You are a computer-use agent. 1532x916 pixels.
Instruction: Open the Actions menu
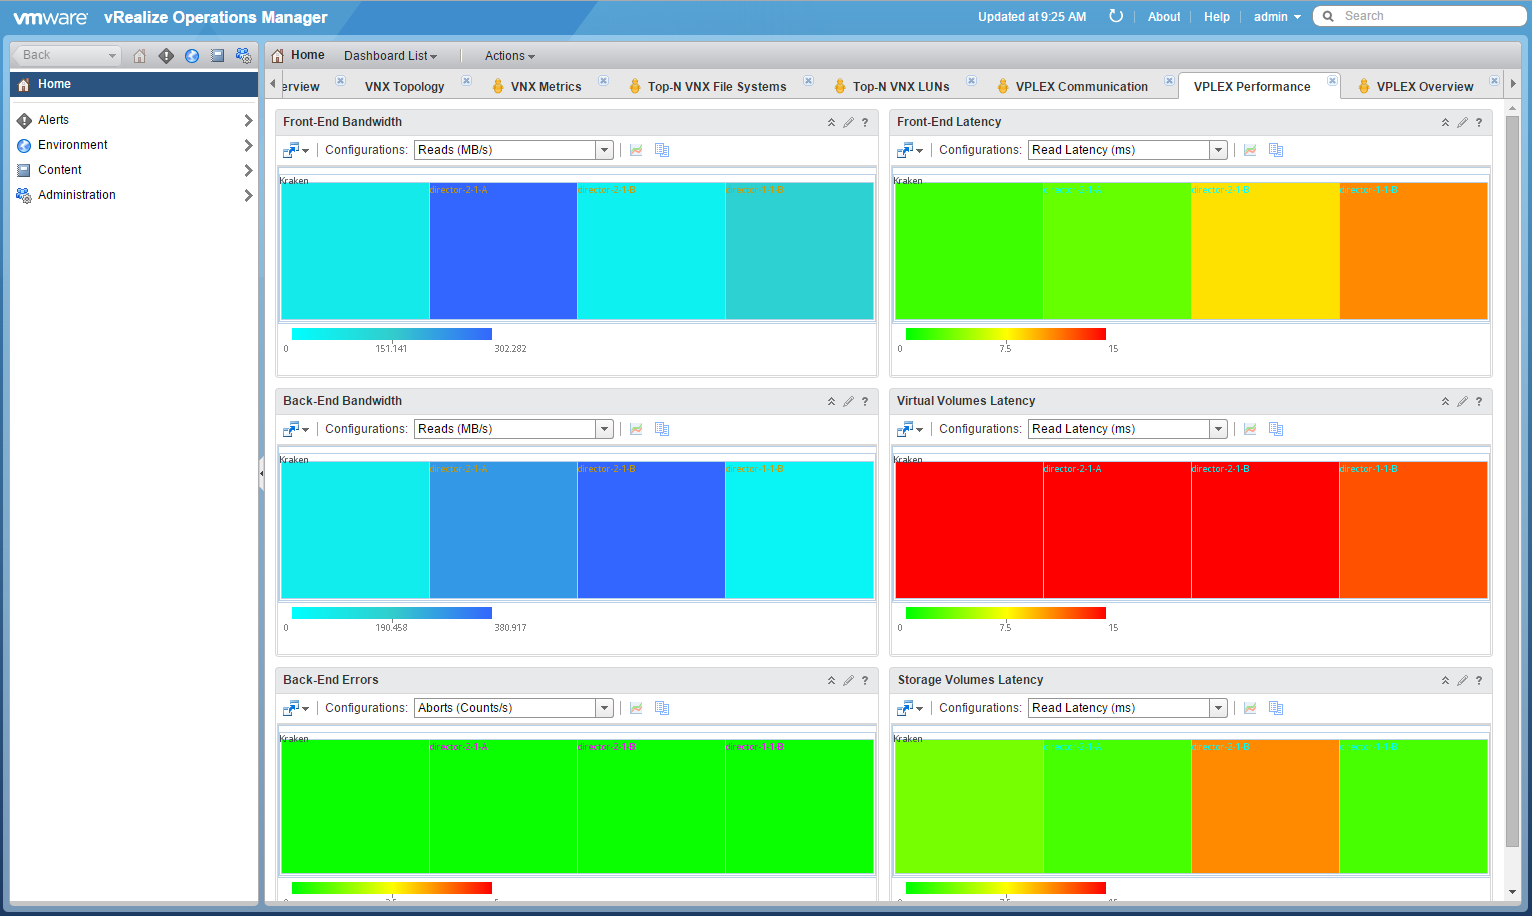coord(509,56)
